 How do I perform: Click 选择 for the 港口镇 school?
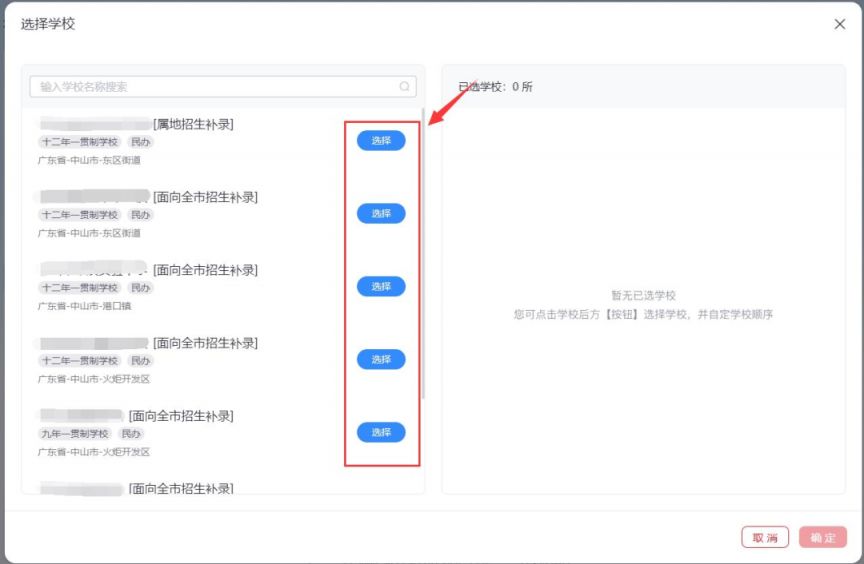(381, 286)
